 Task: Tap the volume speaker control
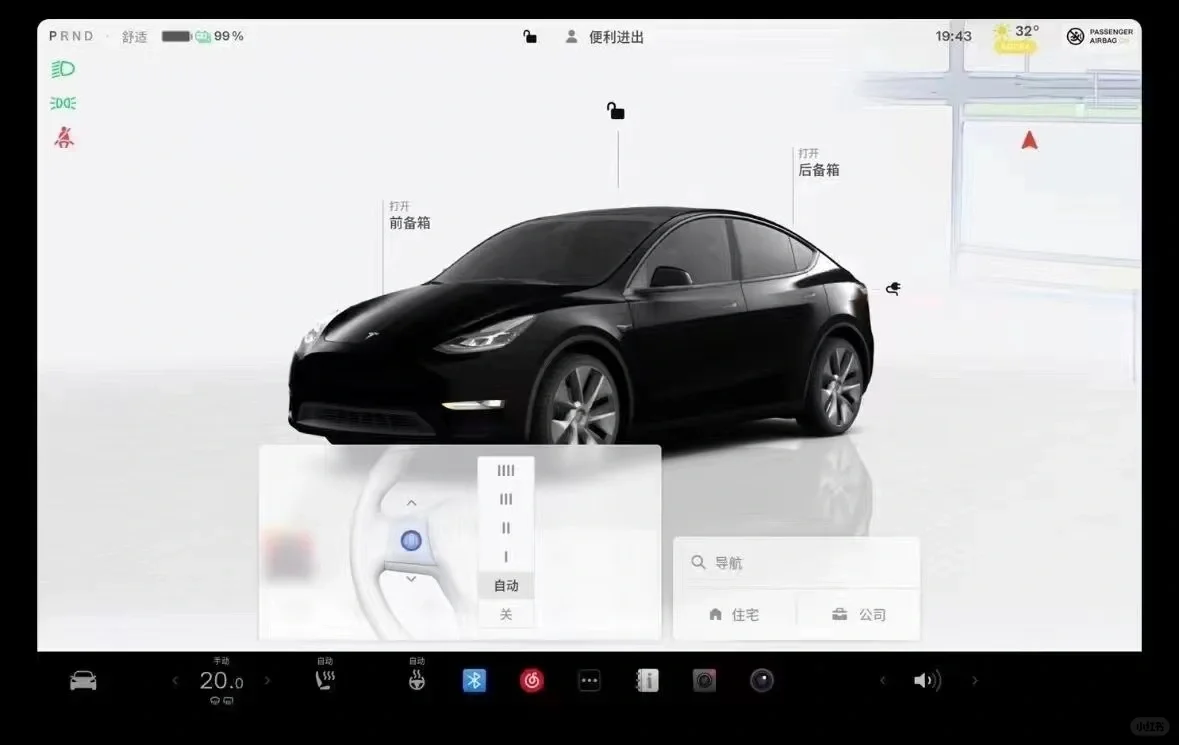[927, 680]
